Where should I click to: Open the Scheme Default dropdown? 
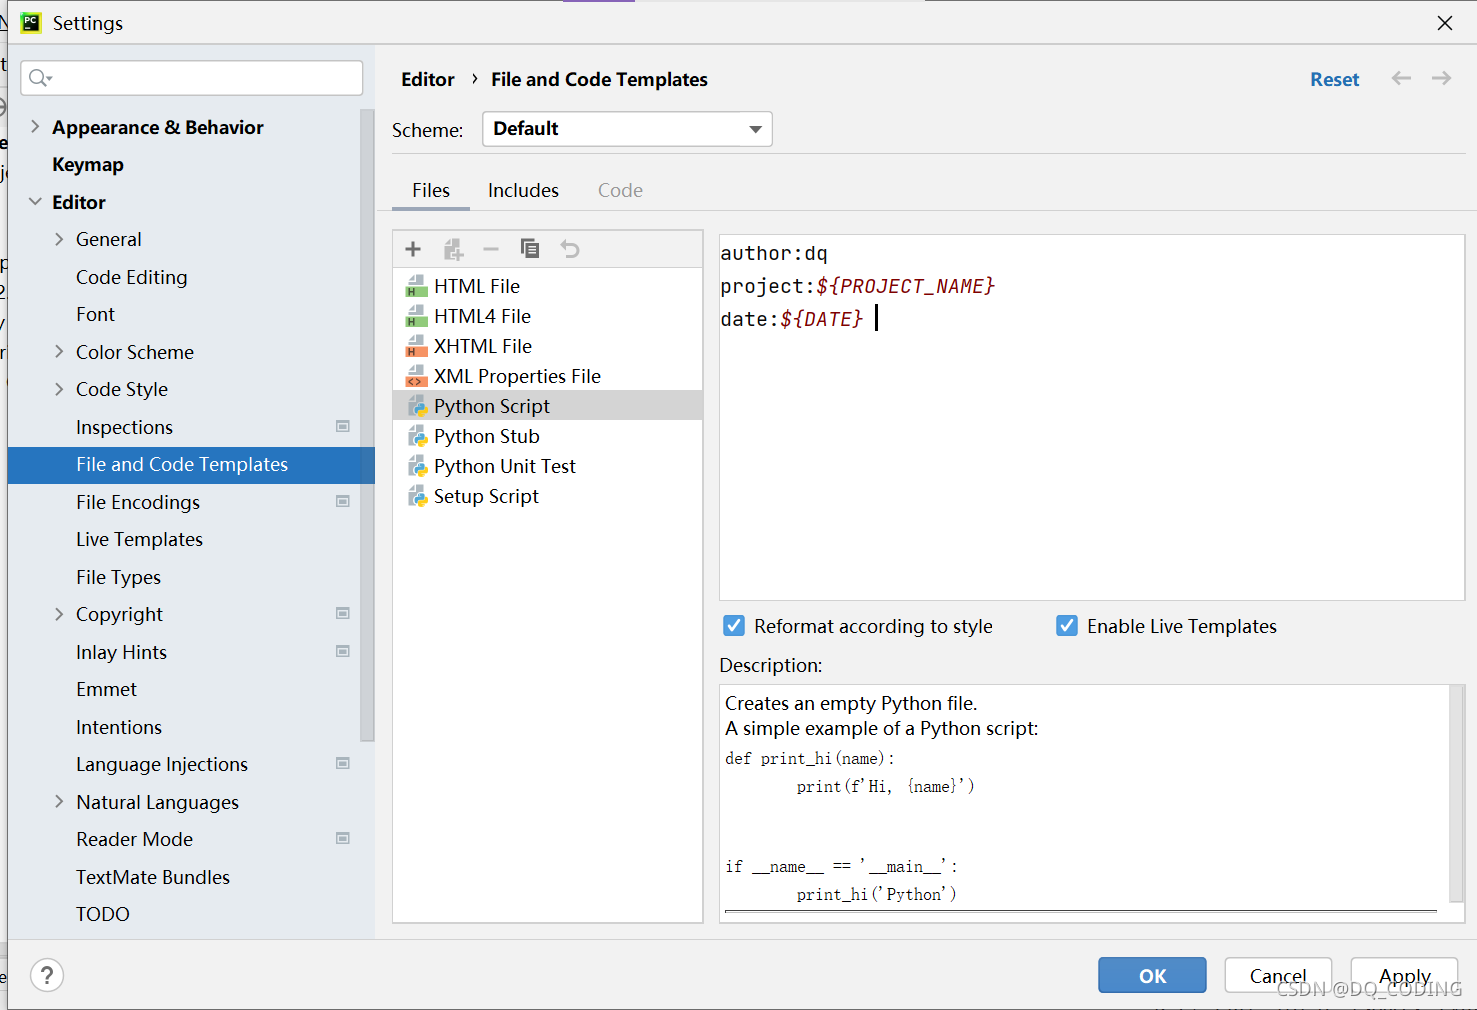click(627, 129)
